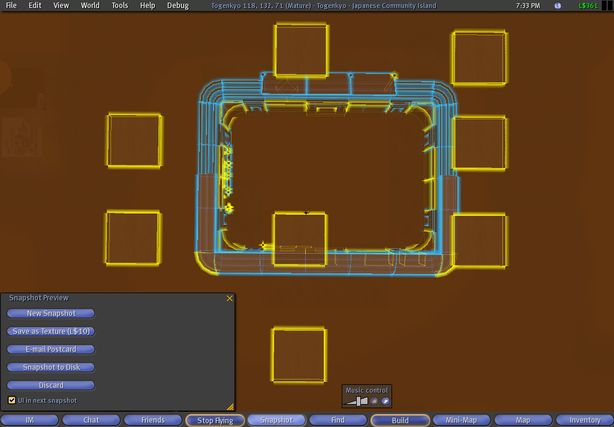Click the L$ buy currency icon
Screen dimensions: 614x427
[558, 5]
